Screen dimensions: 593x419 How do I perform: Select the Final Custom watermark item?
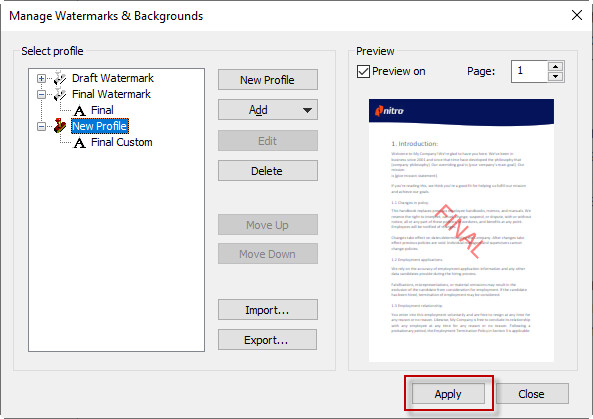pyautogui.click(x=121, y=143)
